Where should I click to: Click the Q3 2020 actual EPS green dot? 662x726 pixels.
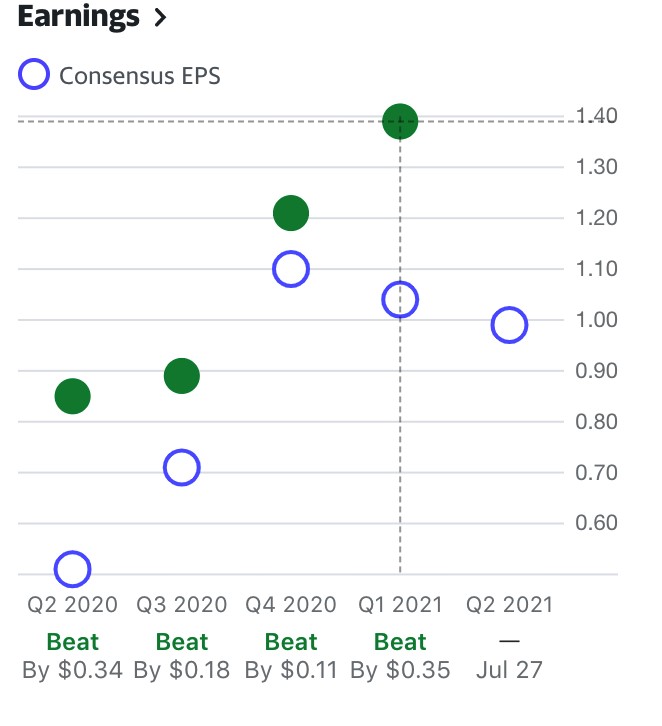tap(181, 376)
